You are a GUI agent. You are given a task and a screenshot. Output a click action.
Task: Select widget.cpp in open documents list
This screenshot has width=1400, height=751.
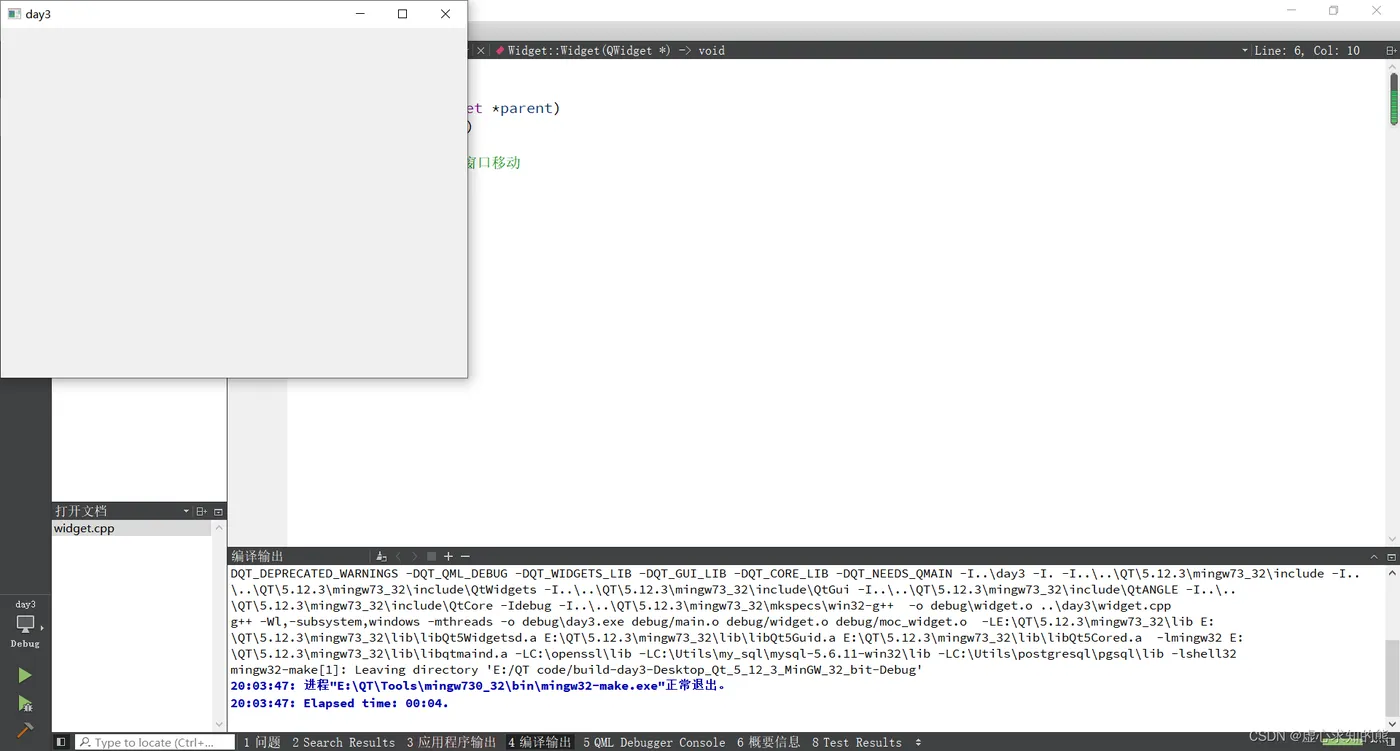click(x=131, y=528)
